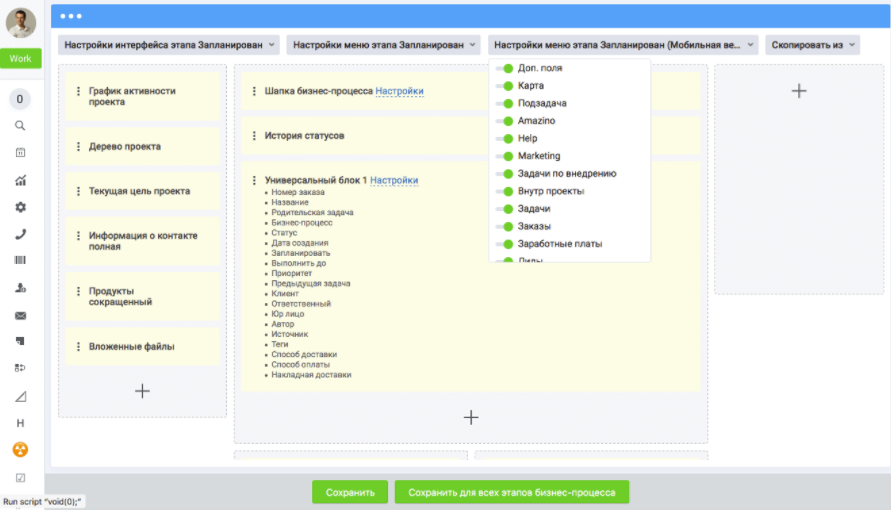The height and width of the screenshot is (510, 891).
Task: Open the triangle icon in sidebar
Action: tap(20, 396)
